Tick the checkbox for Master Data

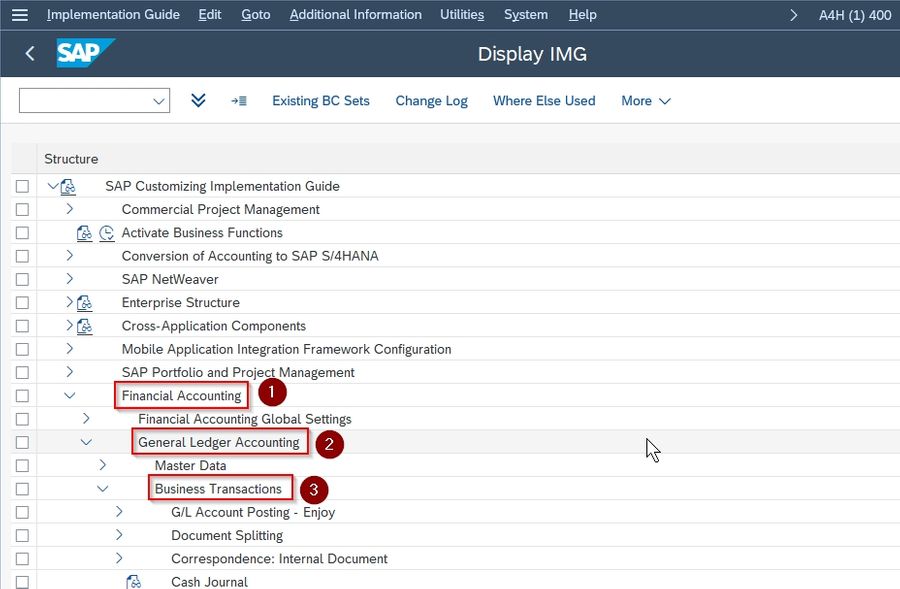coord(22,466)
